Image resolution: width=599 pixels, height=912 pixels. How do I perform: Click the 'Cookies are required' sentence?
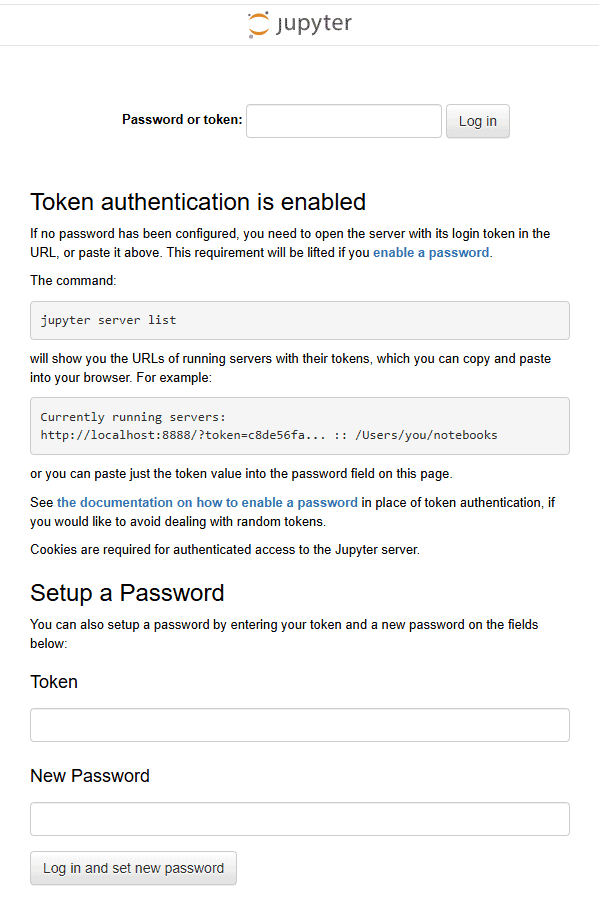click(224, 550)
